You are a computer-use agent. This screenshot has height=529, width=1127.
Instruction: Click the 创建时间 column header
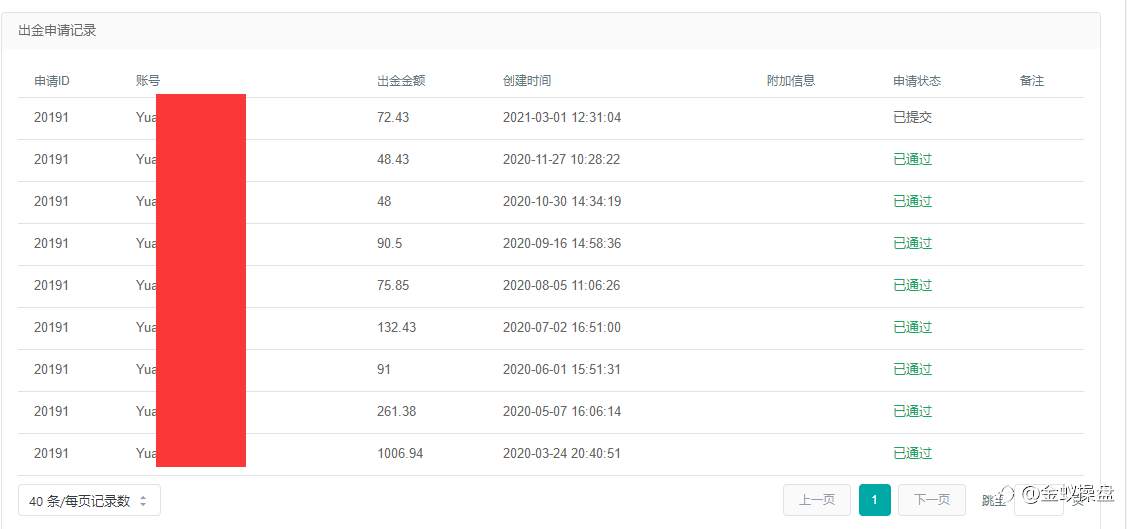coord(527,81)
